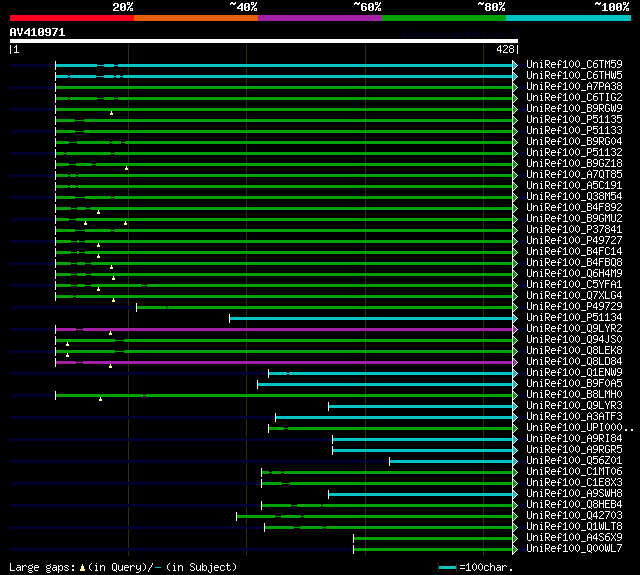Viewport: 640px width, 575px height.
Task: Click the yellow gap marker under the B8LMH0 row
Action: pyautogui.click(x=100, y=399)
